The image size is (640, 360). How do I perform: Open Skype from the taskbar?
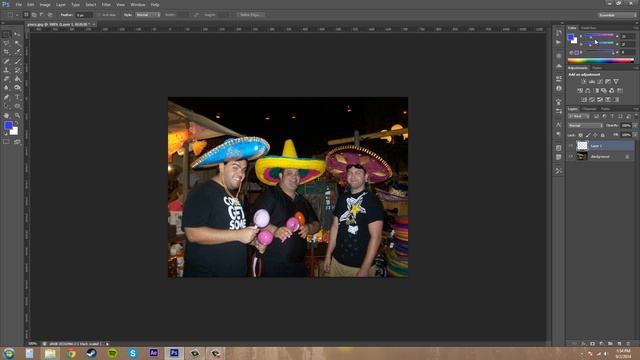pos(133,353)
